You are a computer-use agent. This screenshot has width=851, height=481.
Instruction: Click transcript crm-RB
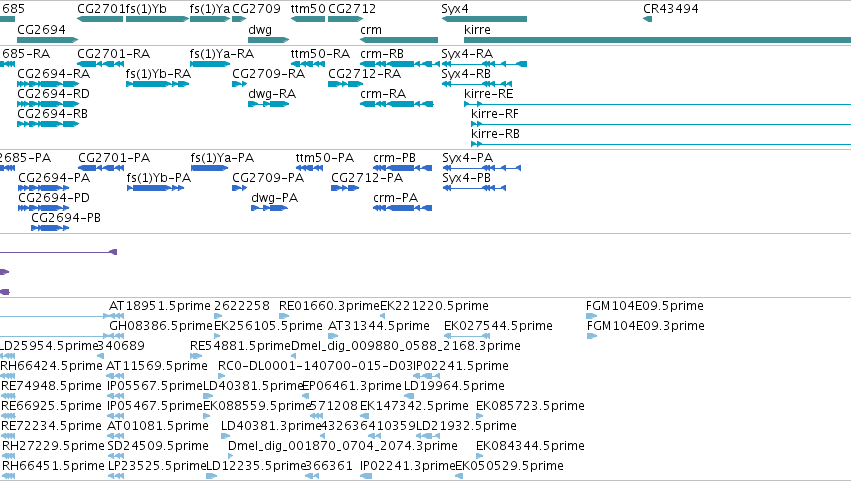coord(400,64)
